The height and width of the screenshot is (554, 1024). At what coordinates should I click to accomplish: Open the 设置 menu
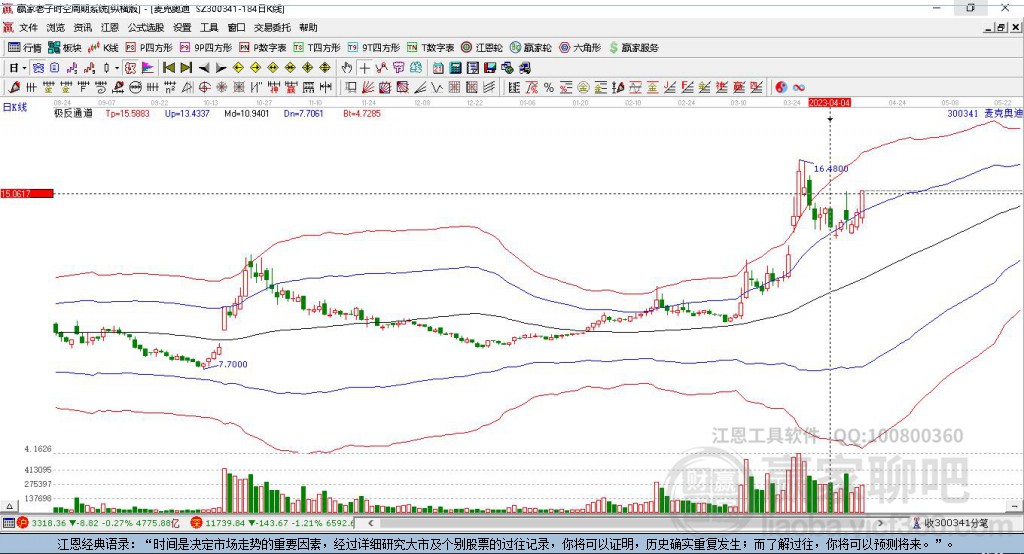click(x=182, y=27)
